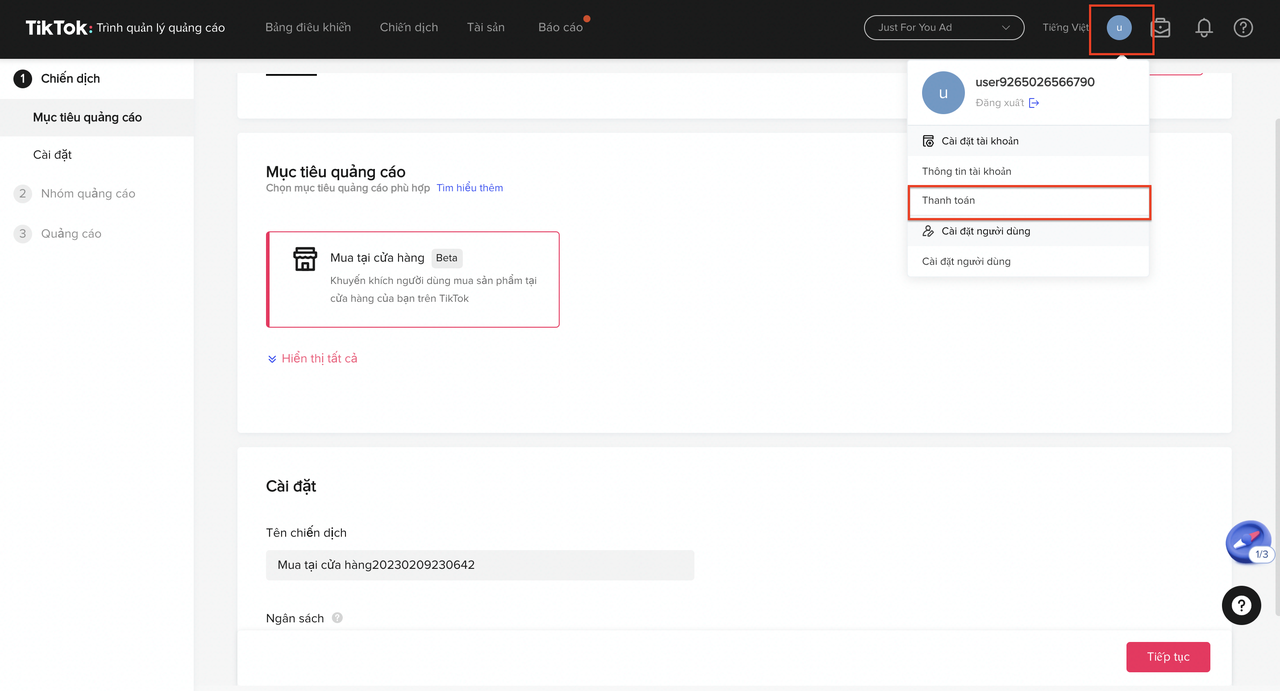Click the budget info tooltip icon
1280x691 pixels.
click(337, 618)
